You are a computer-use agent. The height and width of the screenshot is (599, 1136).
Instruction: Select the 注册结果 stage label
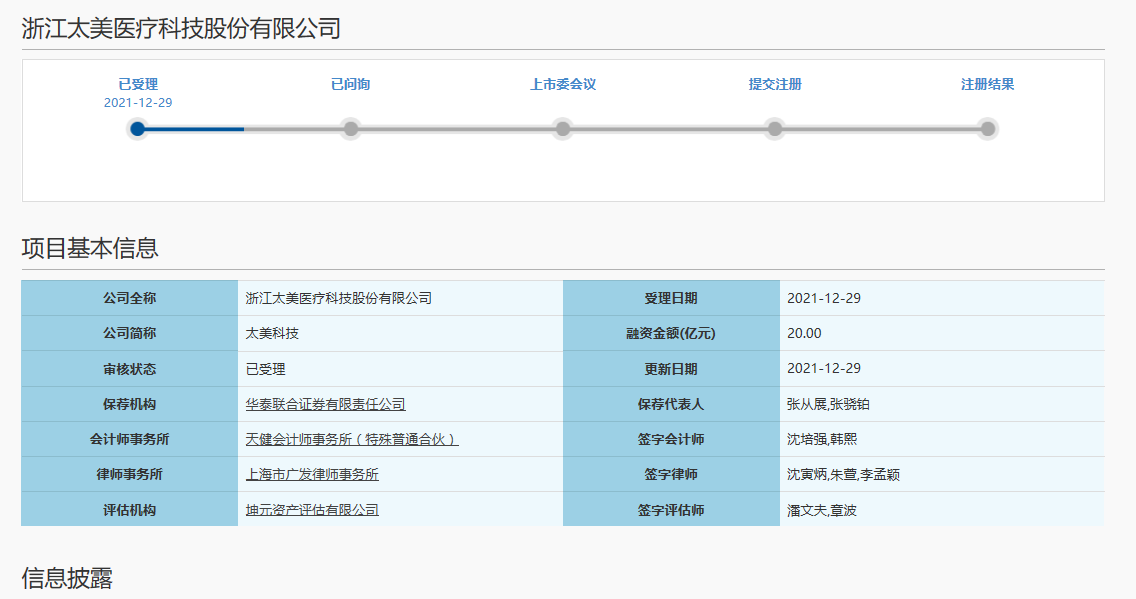click(x=987, y=84)
